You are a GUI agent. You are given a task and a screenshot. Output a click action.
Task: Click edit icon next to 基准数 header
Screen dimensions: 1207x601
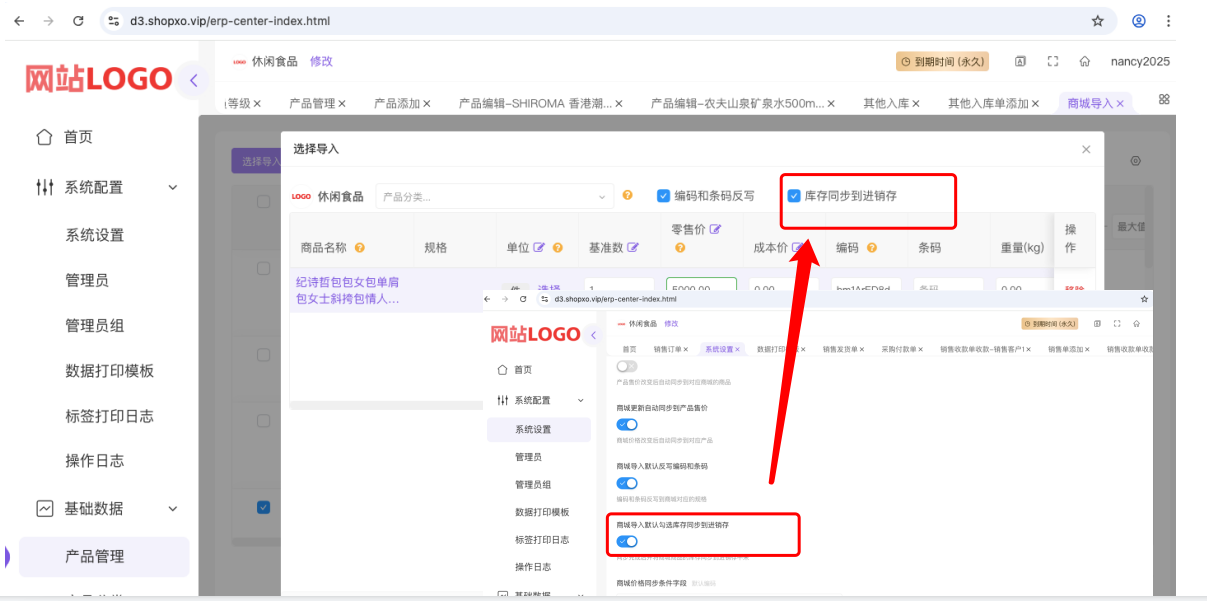633,247
